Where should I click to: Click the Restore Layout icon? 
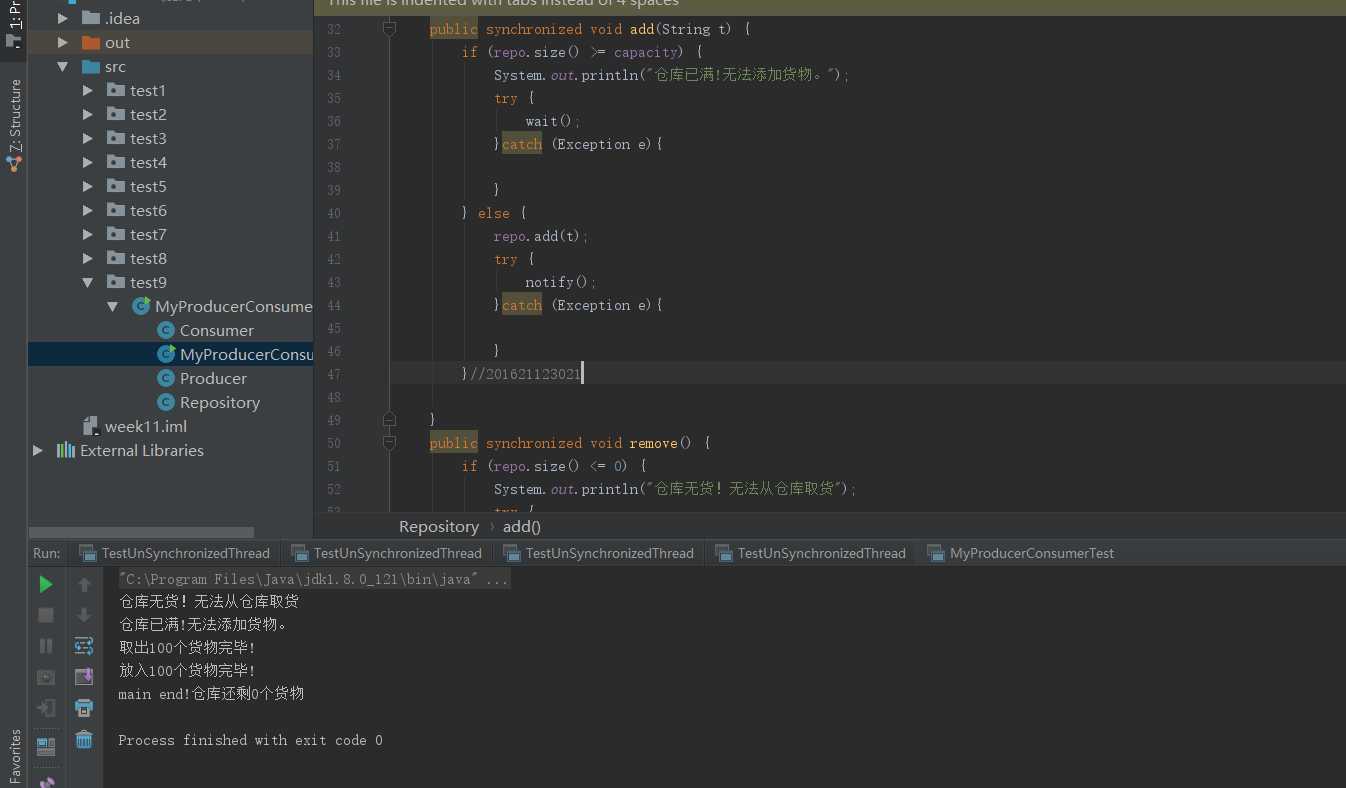[x=45, y=746]
